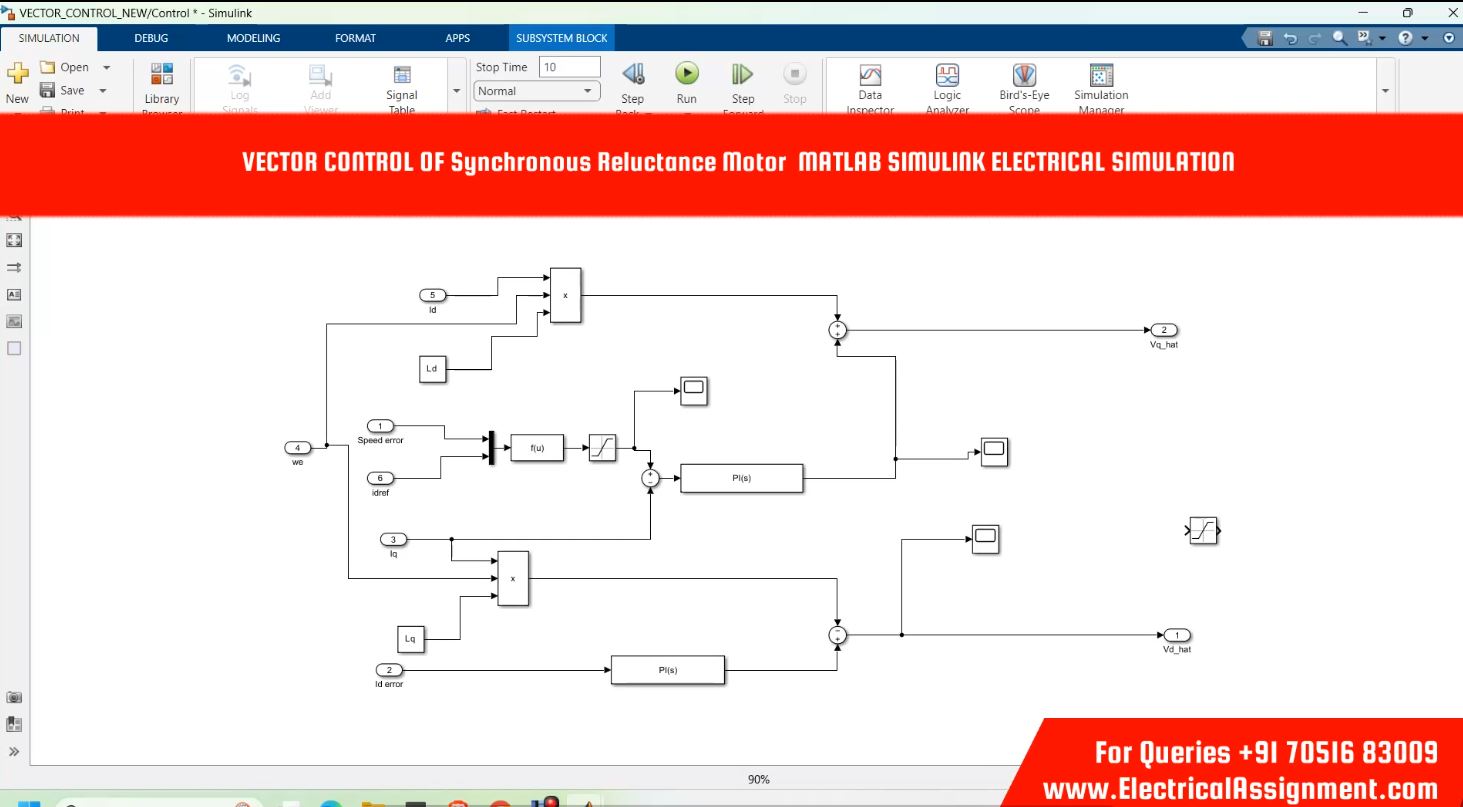Viewport: 1463px width, 807px height.
Task: Expand the Open dropdown arrow
Action: pos(107,67)
